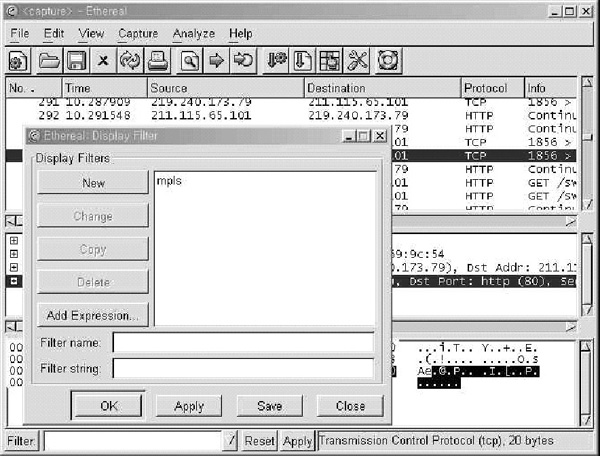Open the filter history dropdown arrow
Screen dimensions: 600x456
tap(231, 441)
